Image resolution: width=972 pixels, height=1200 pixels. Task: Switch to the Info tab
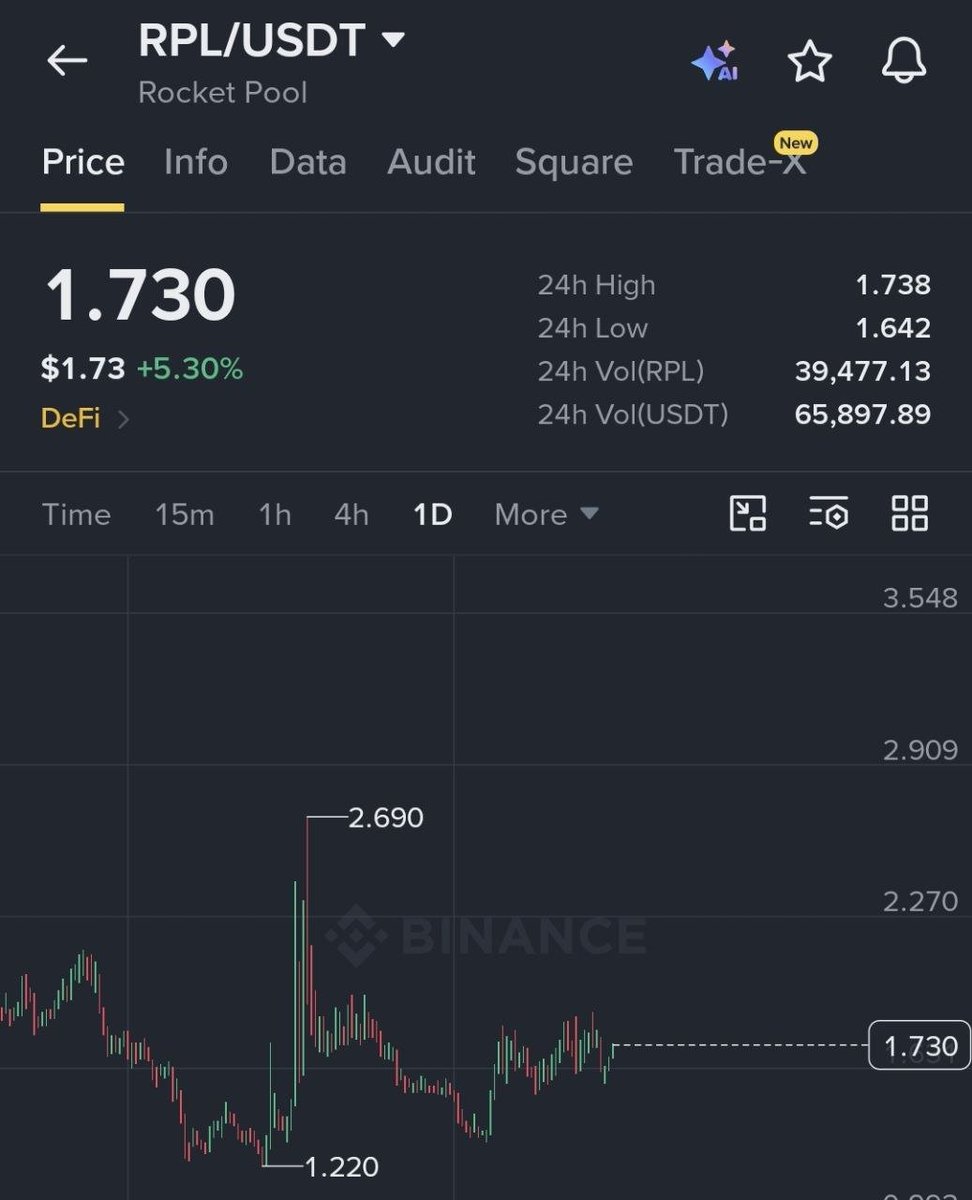[196, 162]
